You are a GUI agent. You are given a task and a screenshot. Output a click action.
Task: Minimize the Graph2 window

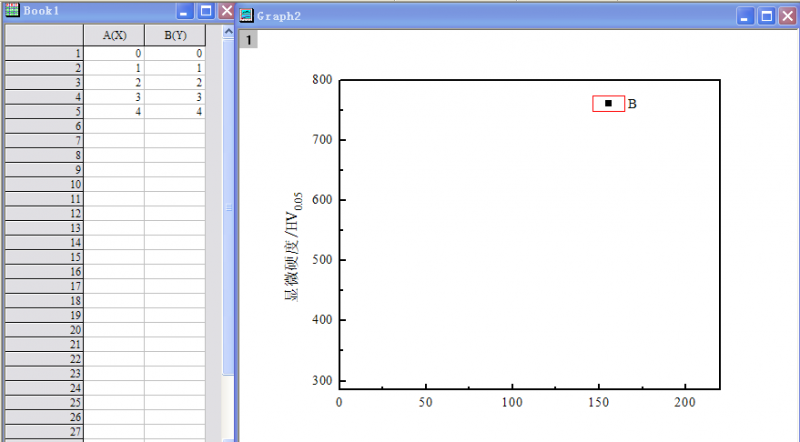(x=745, y=16)
